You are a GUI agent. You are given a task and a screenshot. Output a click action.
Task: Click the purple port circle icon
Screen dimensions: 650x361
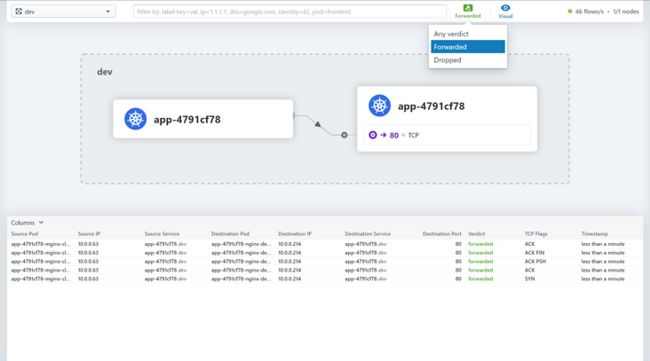click(x=373, y=135)
